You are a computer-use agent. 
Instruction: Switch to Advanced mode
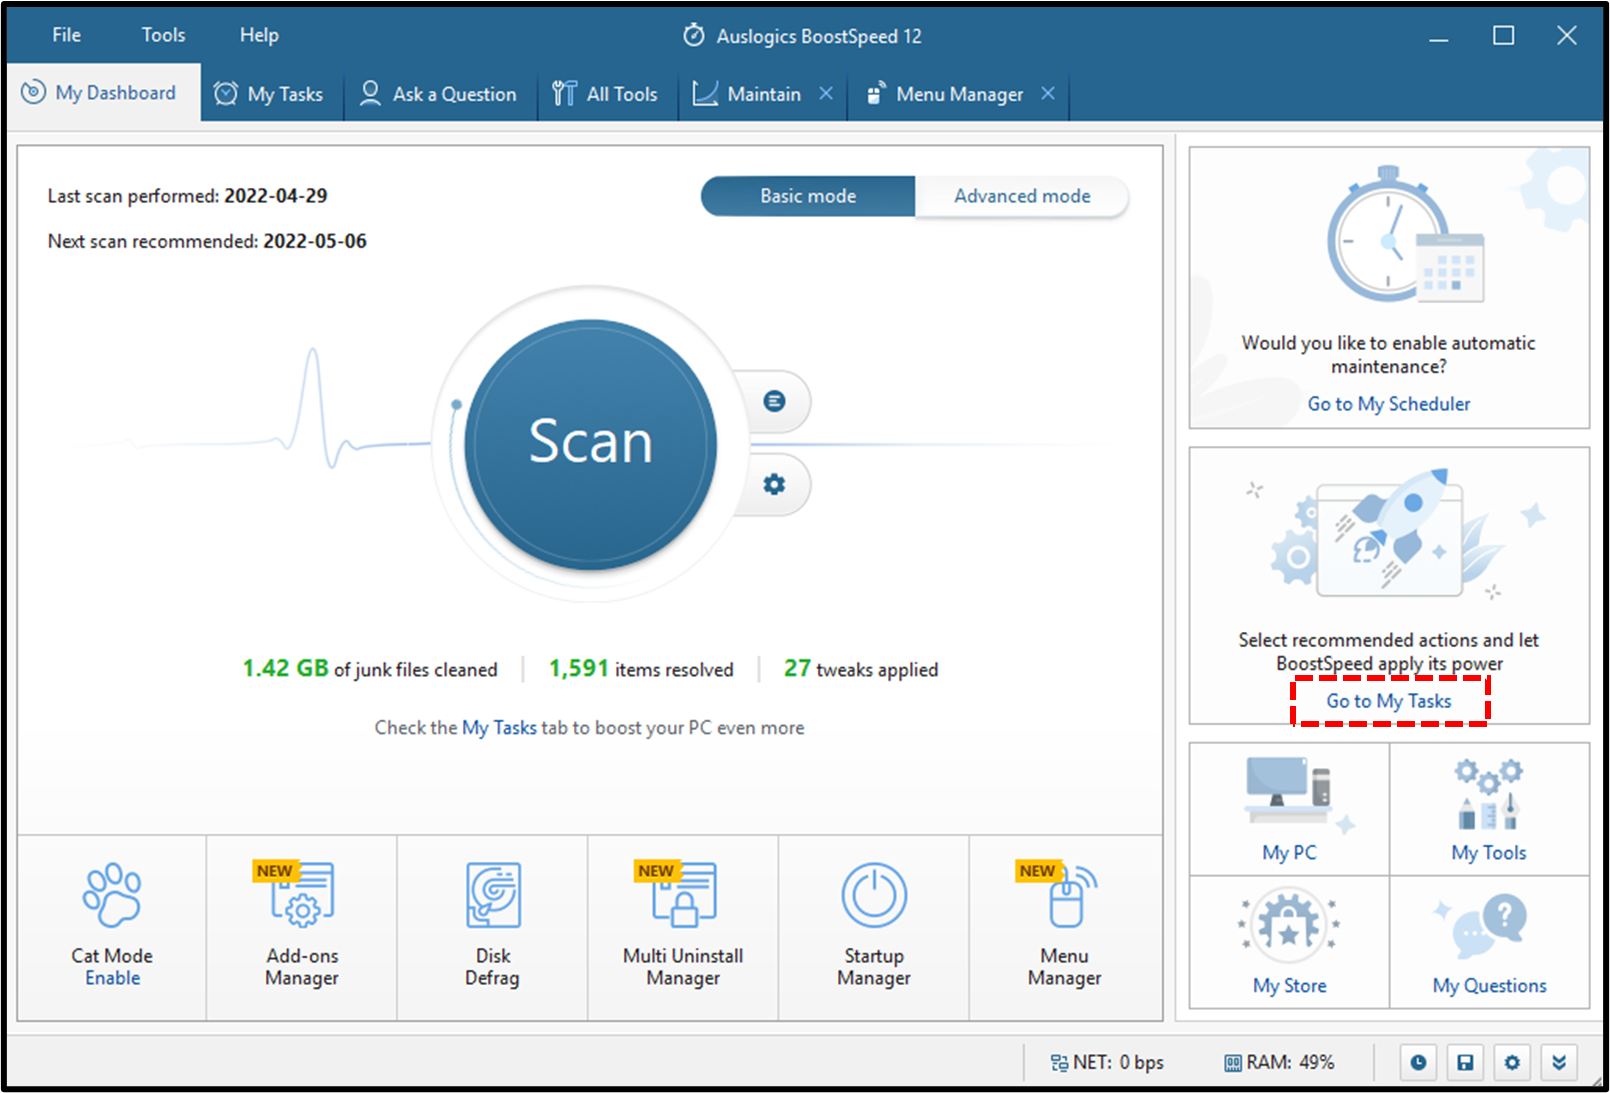point(1022,196)
